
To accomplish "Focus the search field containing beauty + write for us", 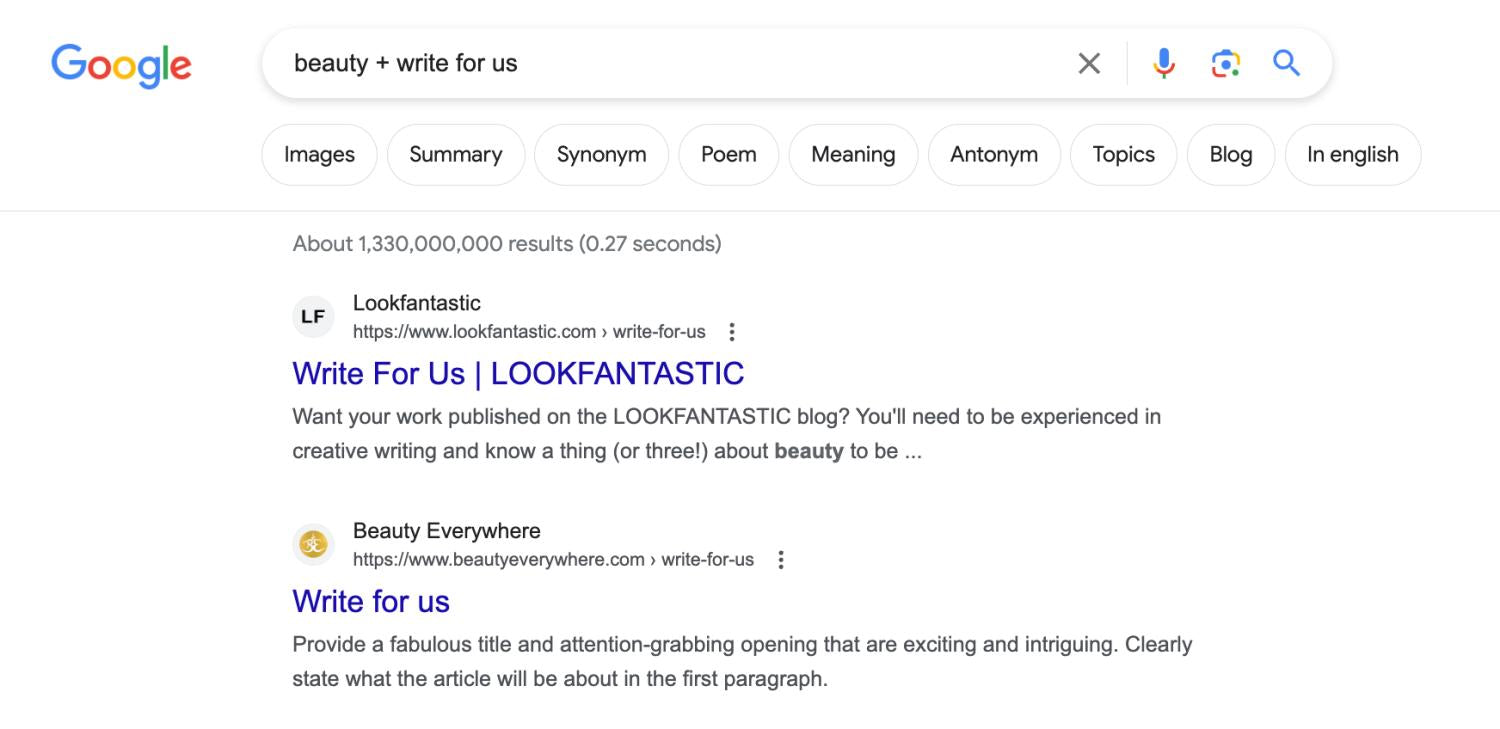I will 670,63.
